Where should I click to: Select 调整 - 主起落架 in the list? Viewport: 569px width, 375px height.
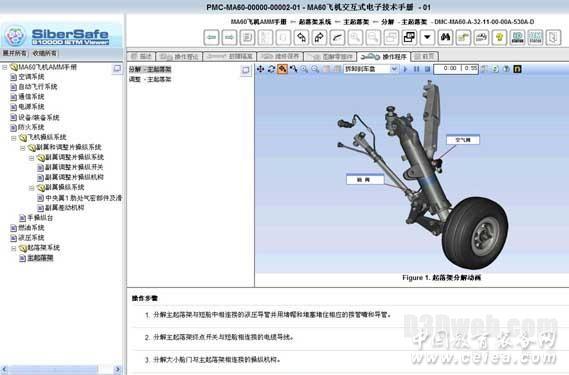pyautogui.click(x=150, y=79)
